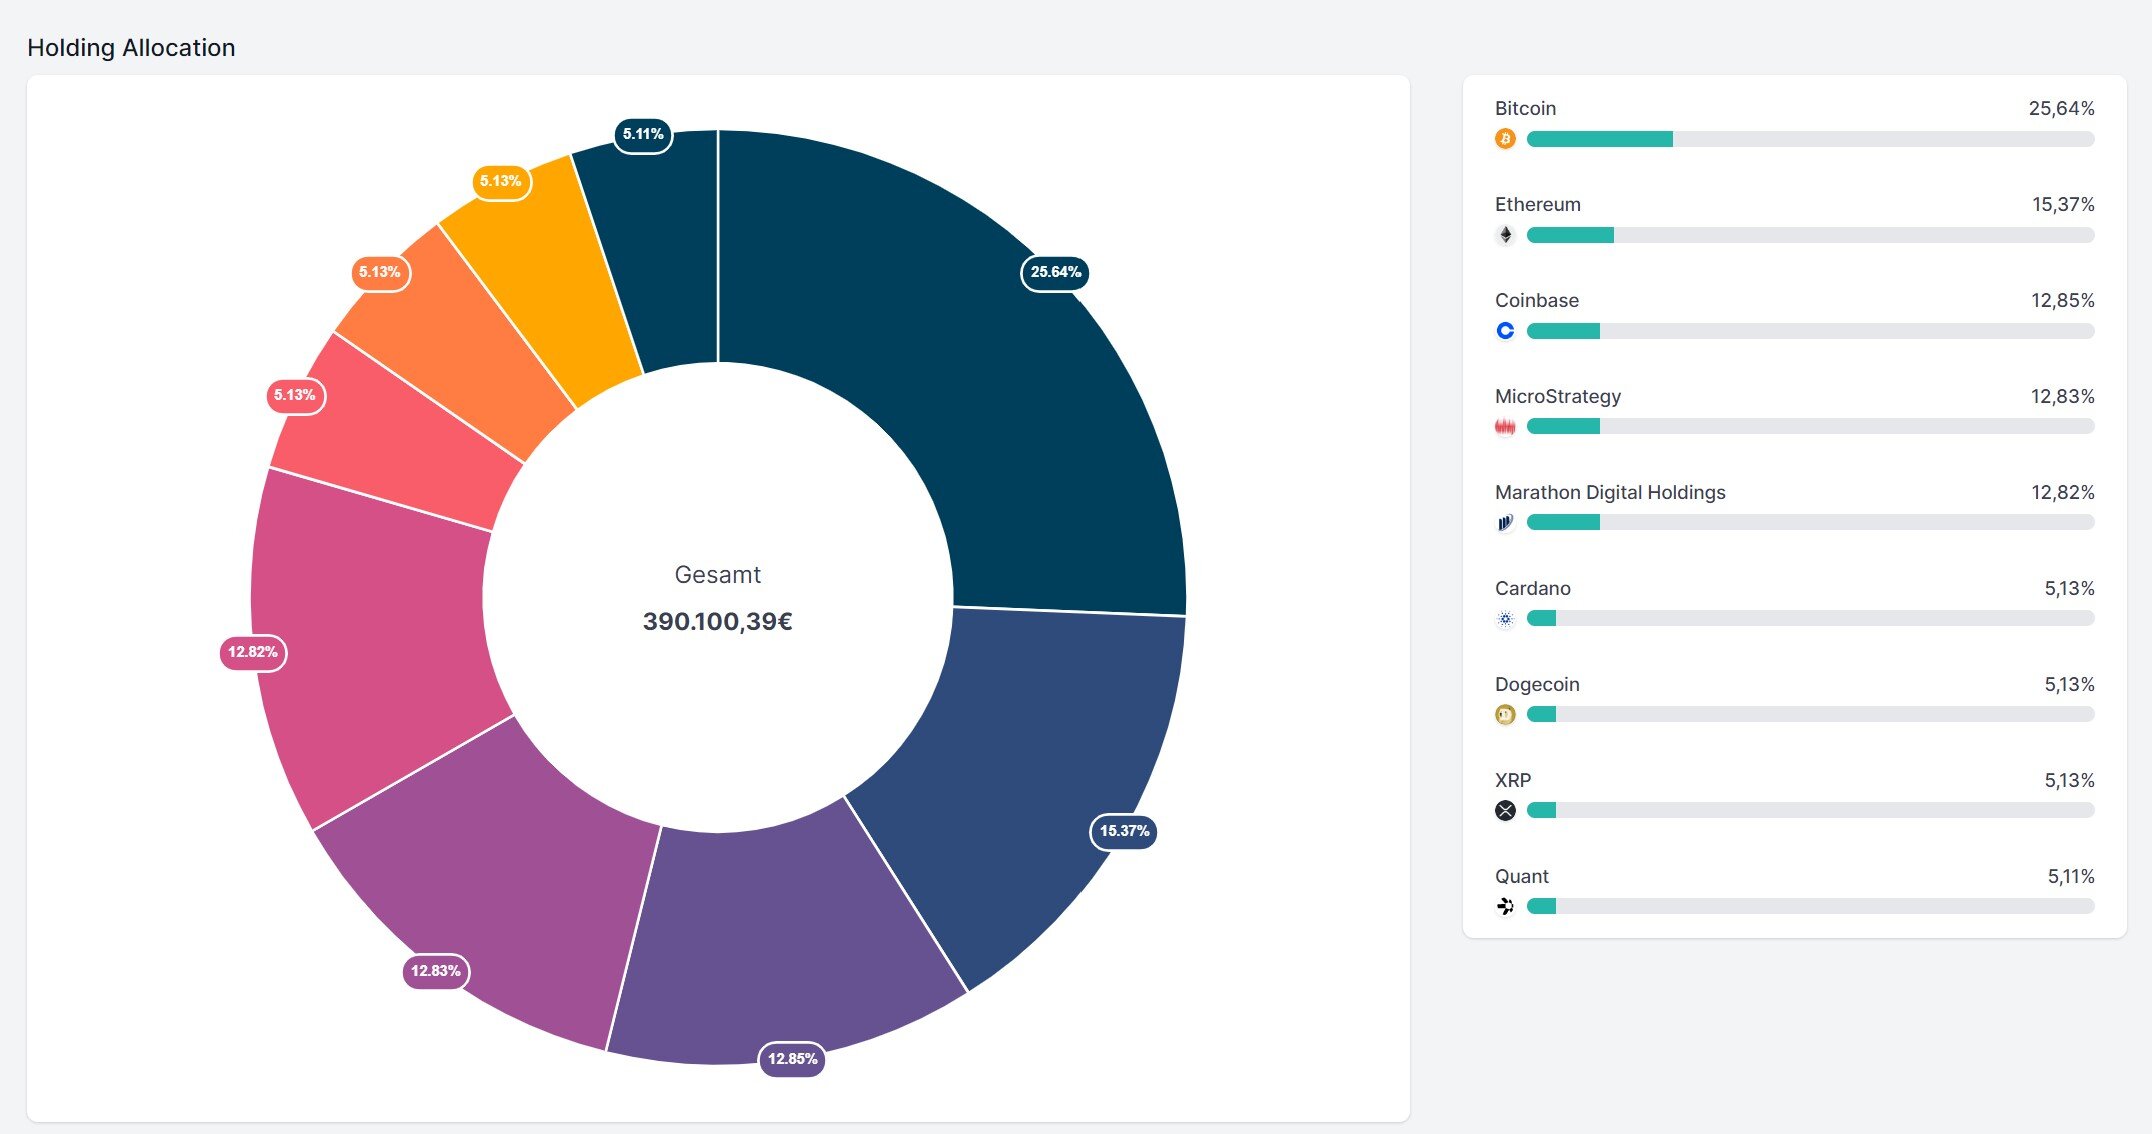Select the 25.64% donut chart label
This screenshot has height=1134, width=2152.
click(x=1055, y=272)
